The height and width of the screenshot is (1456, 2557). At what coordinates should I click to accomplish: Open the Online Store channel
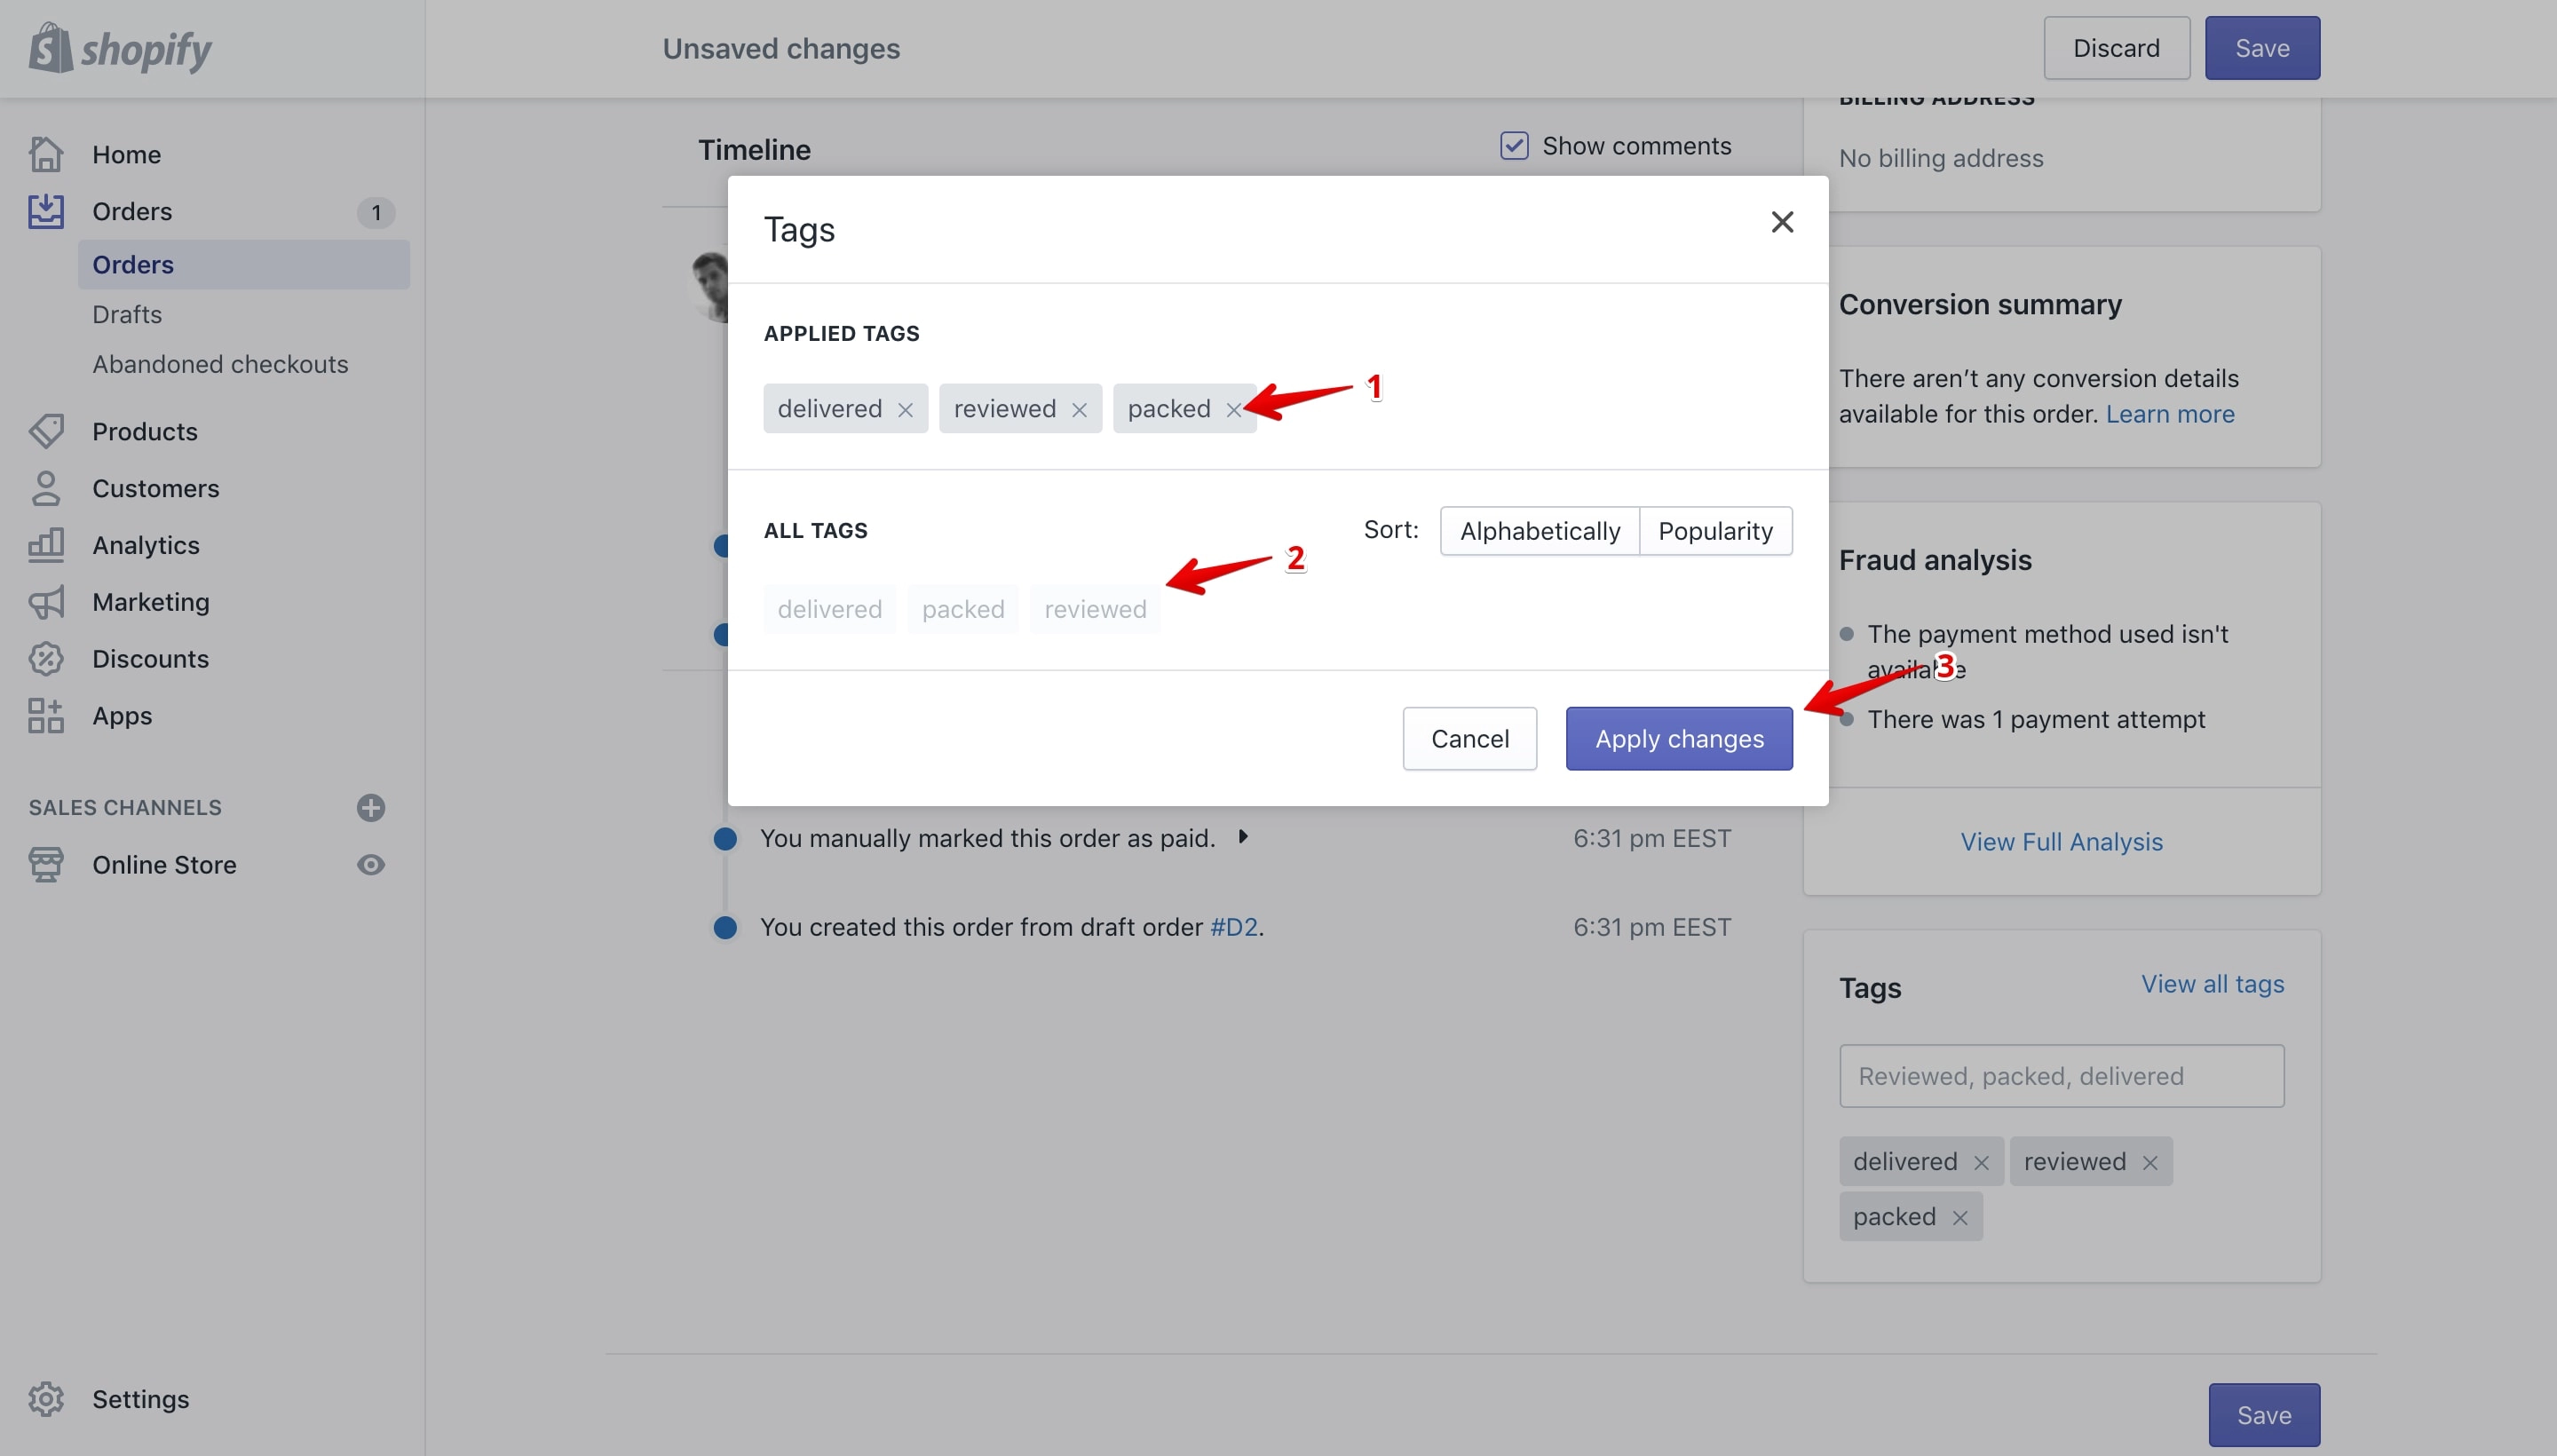coord(164,865)
